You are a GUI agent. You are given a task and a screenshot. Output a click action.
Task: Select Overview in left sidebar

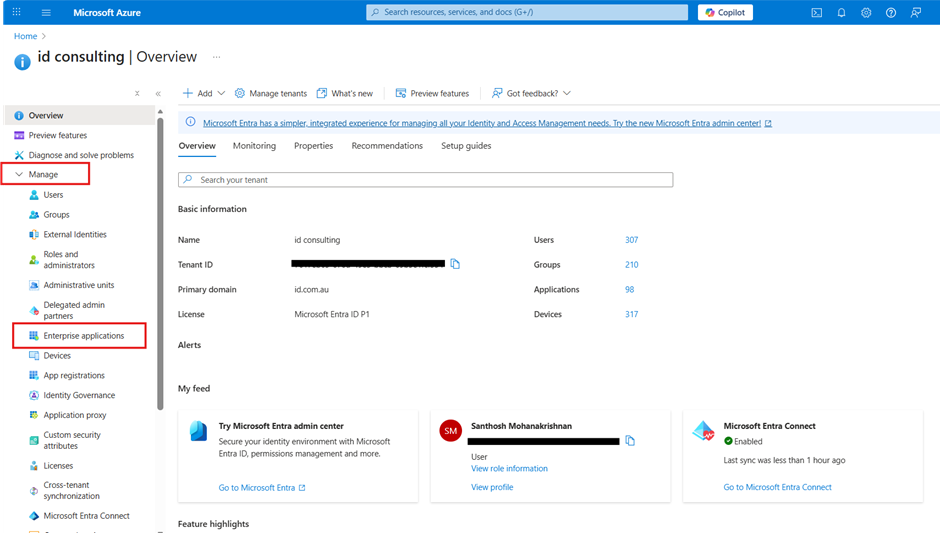[x=79, y=115]
